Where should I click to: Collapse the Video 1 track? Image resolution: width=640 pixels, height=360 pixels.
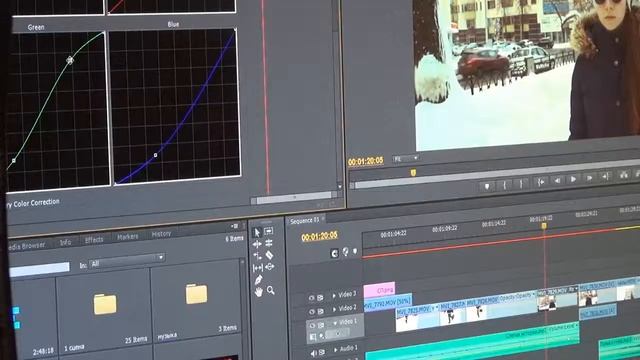pyautogui.click(x=335, y=323)
